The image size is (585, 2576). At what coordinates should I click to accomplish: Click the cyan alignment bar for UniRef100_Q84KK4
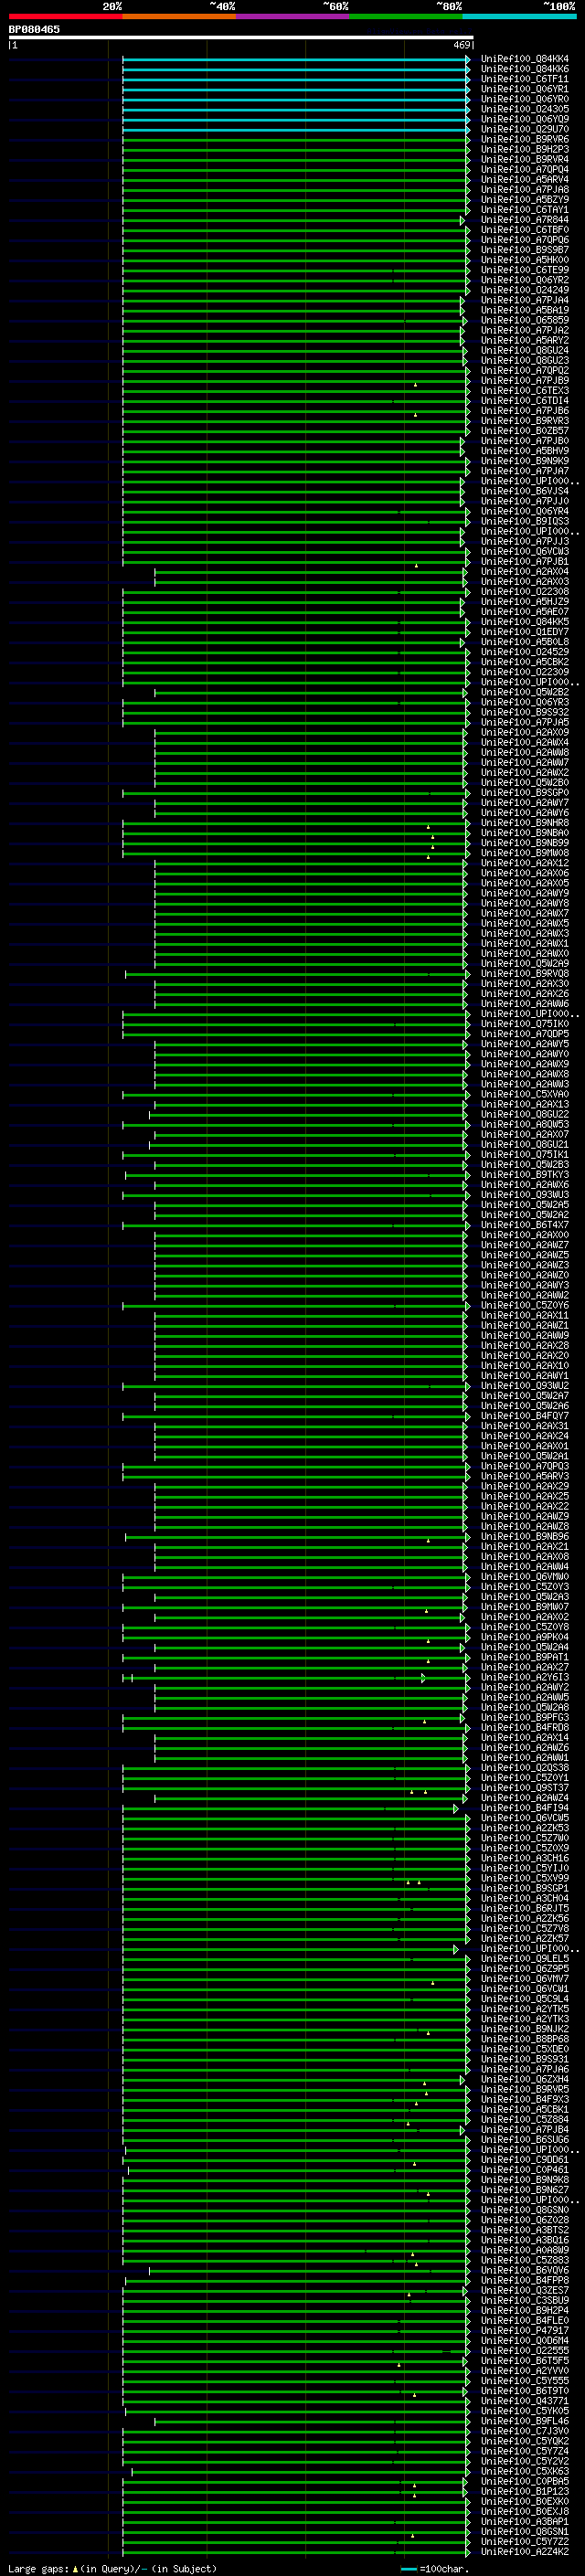(296, 59)
